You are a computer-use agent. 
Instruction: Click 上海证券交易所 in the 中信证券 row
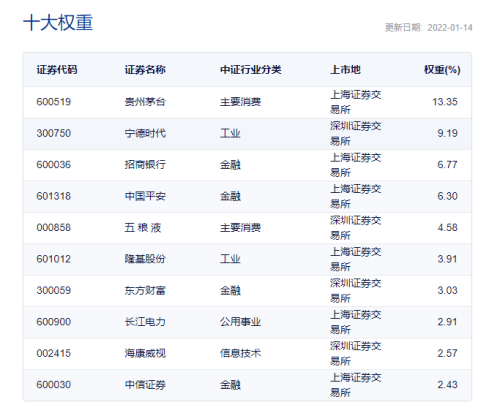356,385
